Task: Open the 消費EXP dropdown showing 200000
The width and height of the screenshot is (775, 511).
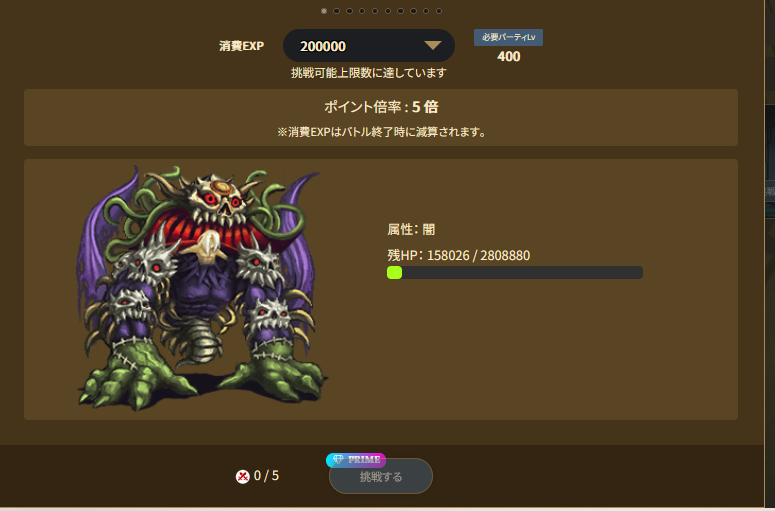Action: 368,45
